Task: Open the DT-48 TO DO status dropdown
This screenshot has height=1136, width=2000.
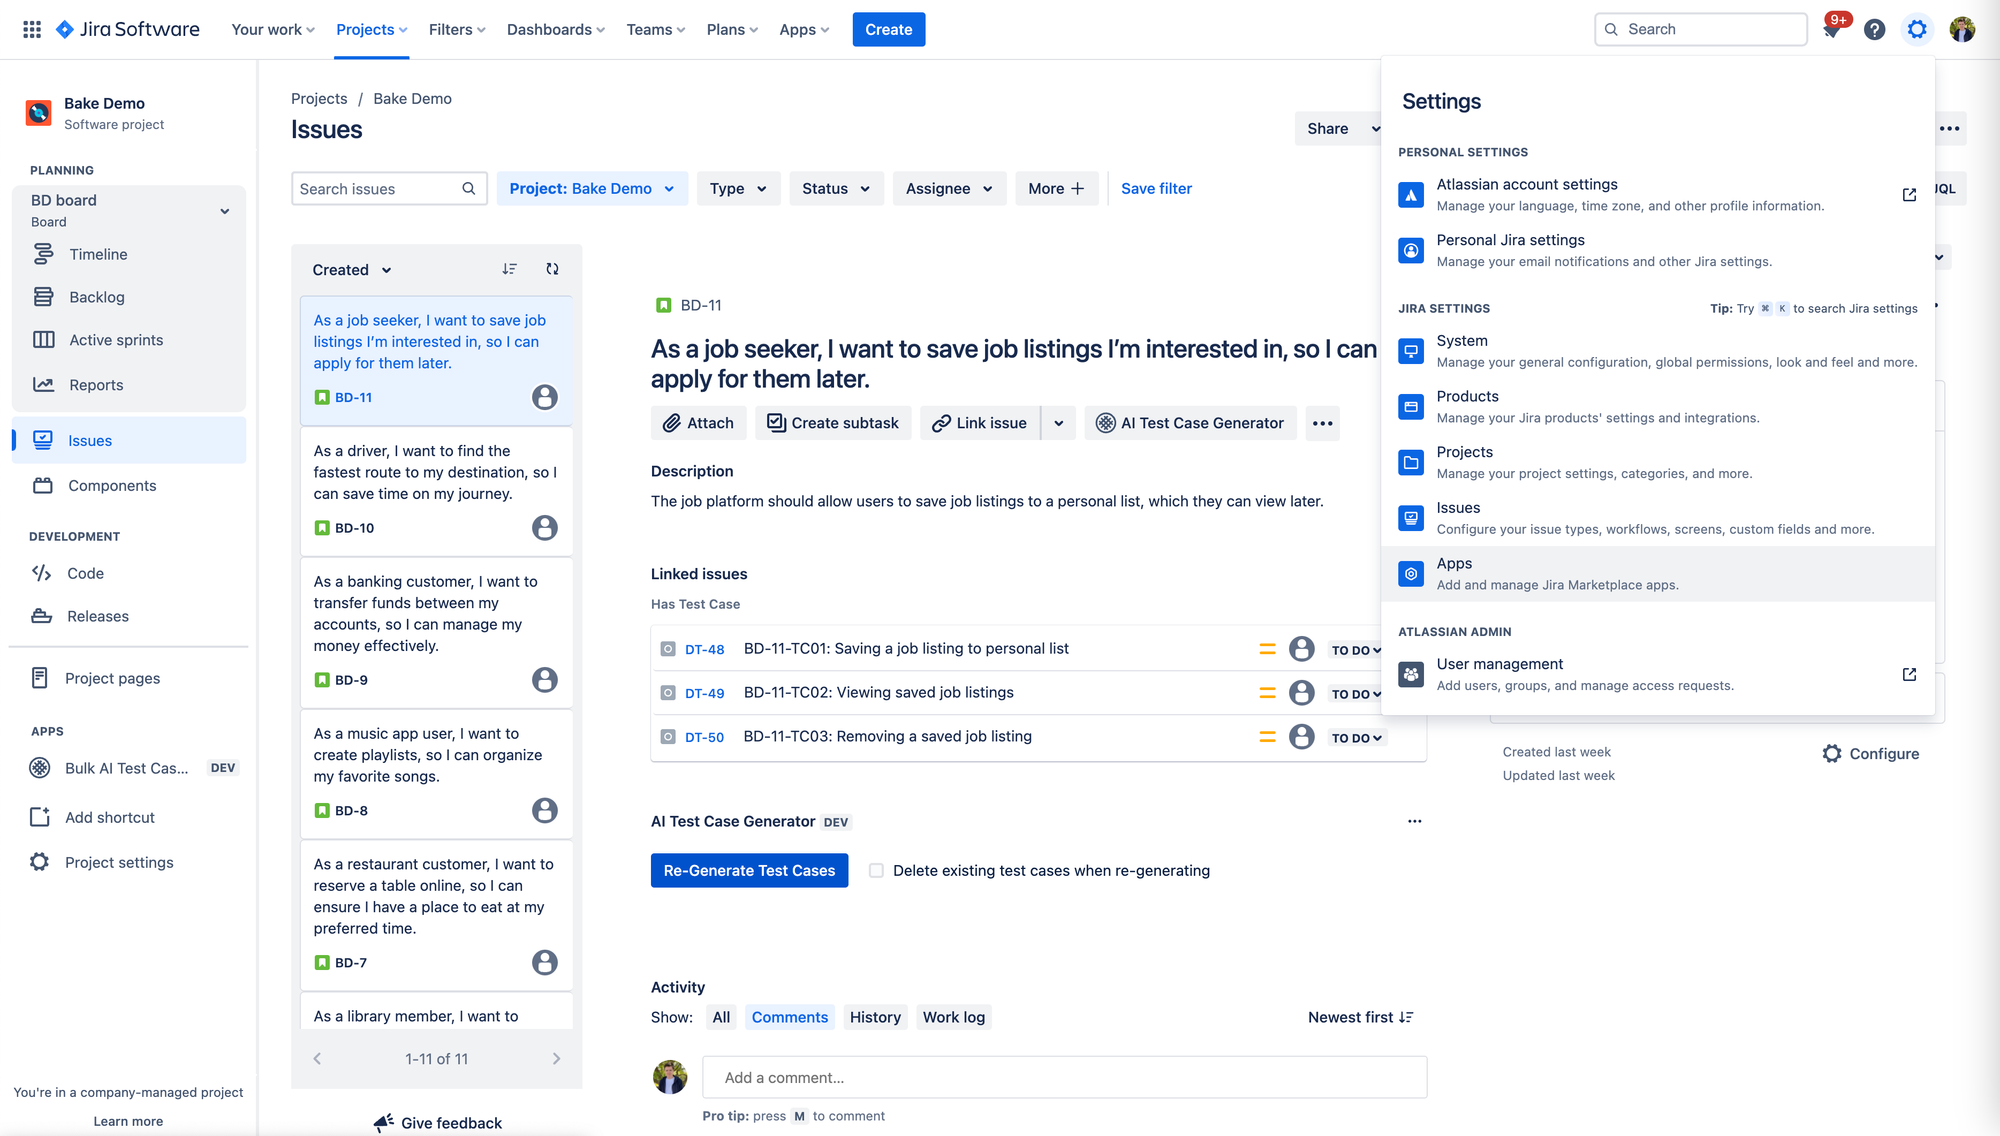Action: point(1356,650)
